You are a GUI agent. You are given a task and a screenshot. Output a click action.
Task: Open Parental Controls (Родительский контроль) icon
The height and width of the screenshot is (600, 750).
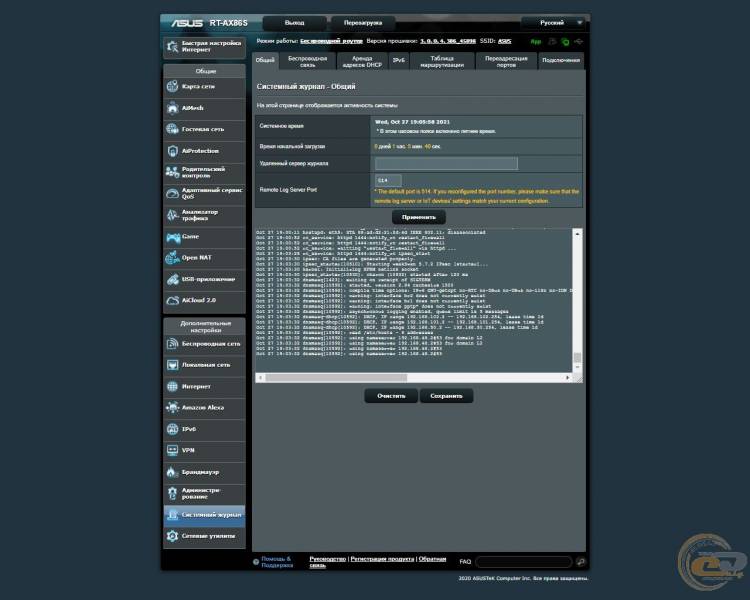(x=172, y=172)
